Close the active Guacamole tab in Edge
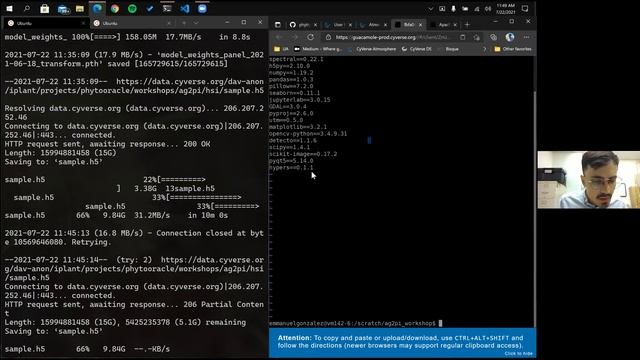Viewport: 640px width, 360px height. pos(420,25)
